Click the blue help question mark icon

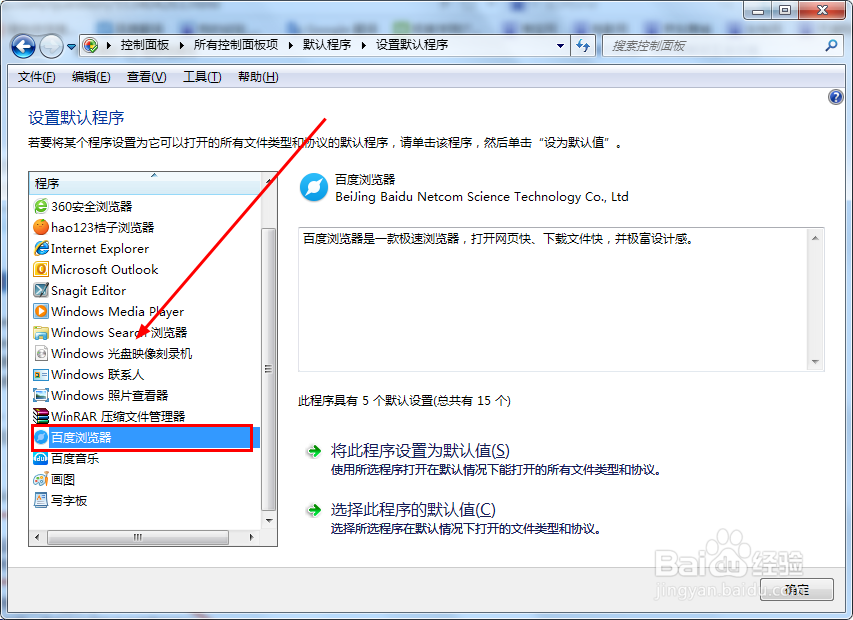pos(836,97)
